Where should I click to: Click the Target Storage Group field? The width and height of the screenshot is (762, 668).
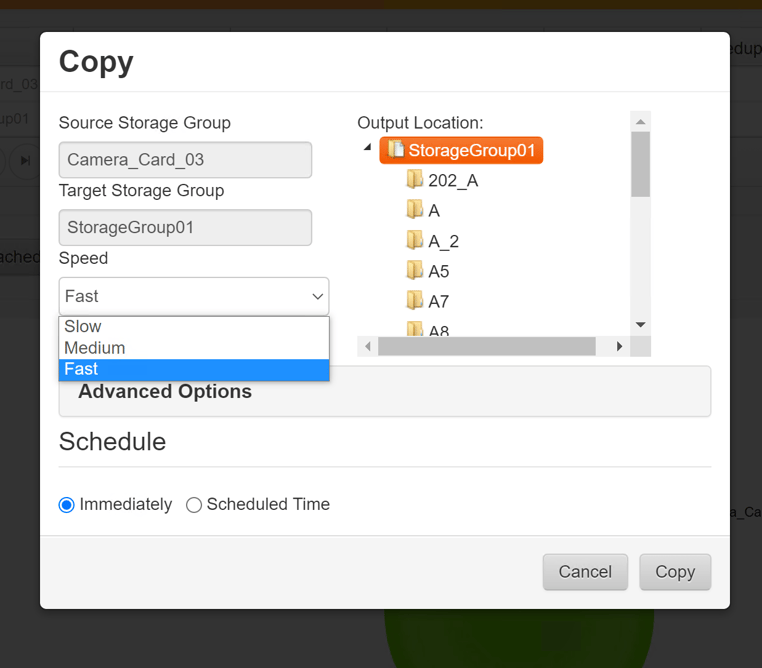(185, 228)
